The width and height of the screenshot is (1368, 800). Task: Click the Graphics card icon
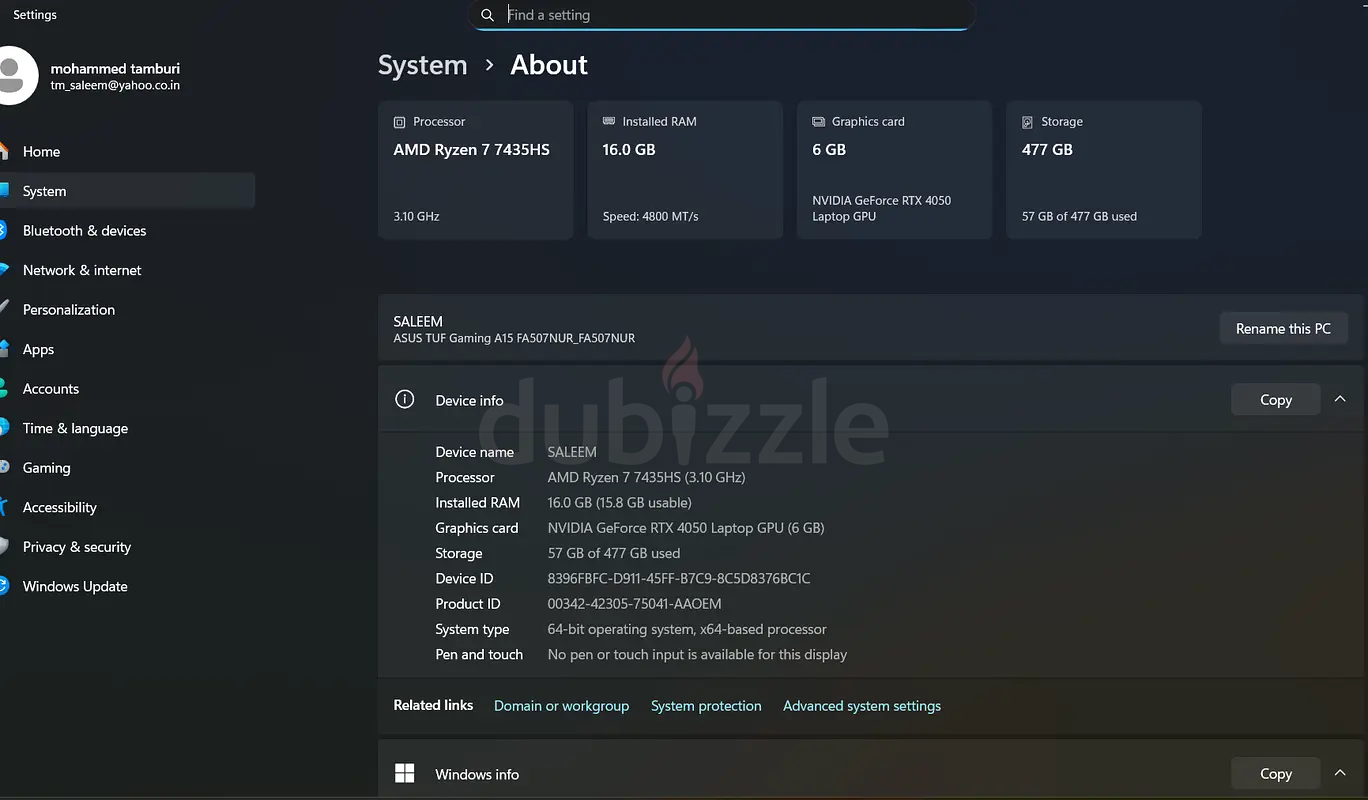click(x=818, y=122)
